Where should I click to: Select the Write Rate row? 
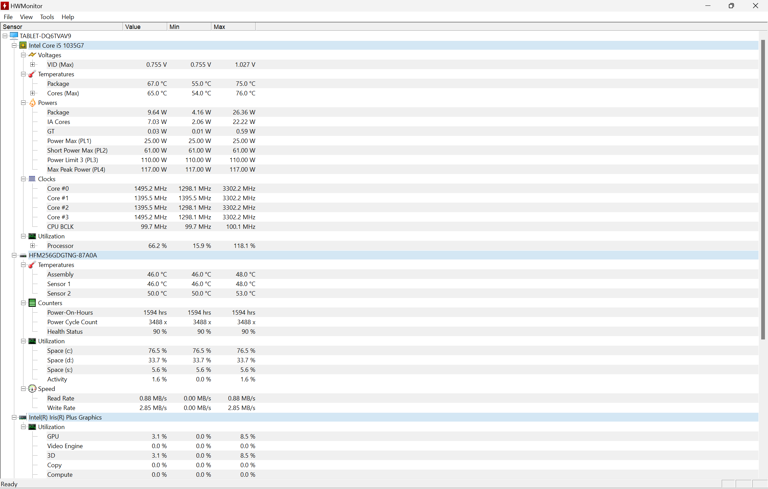click(x=379, y=408)
